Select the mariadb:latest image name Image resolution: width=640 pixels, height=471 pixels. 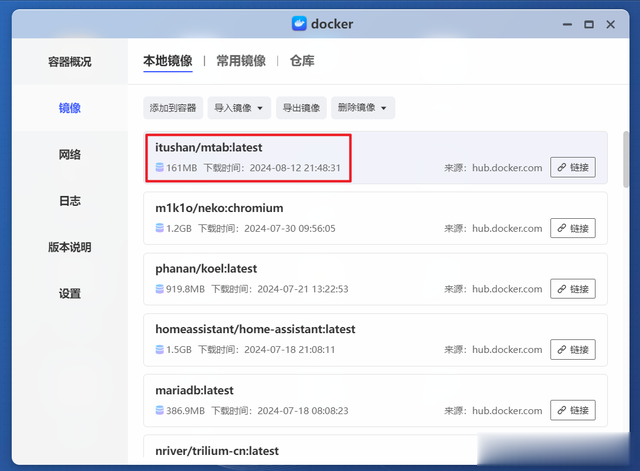tap(194, 390)
